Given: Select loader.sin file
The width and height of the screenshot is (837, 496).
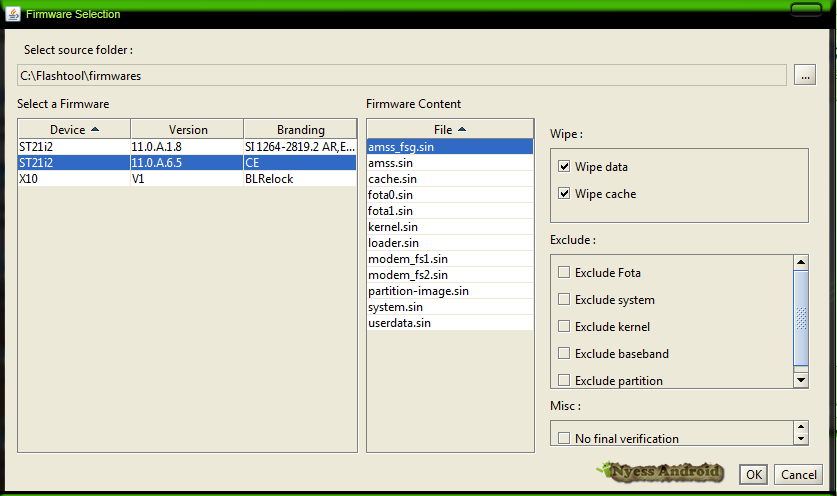Looking at the screenshot, I should tap(450, 243).
